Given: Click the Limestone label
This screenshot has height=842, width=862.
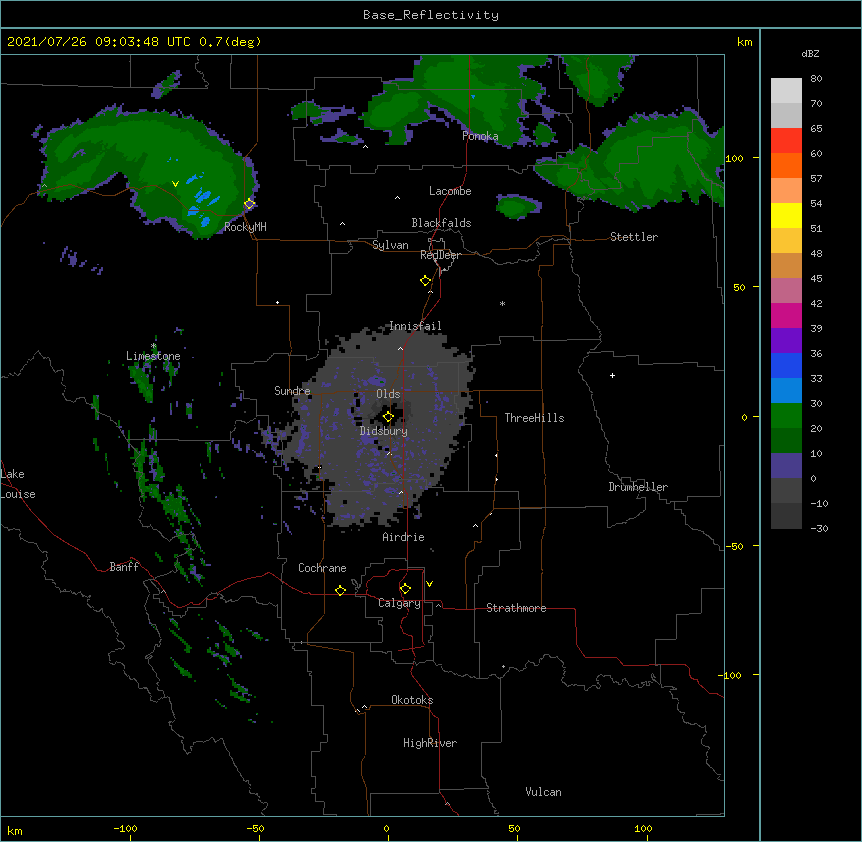Looking at the screenshot, I should tap(153, 356).
